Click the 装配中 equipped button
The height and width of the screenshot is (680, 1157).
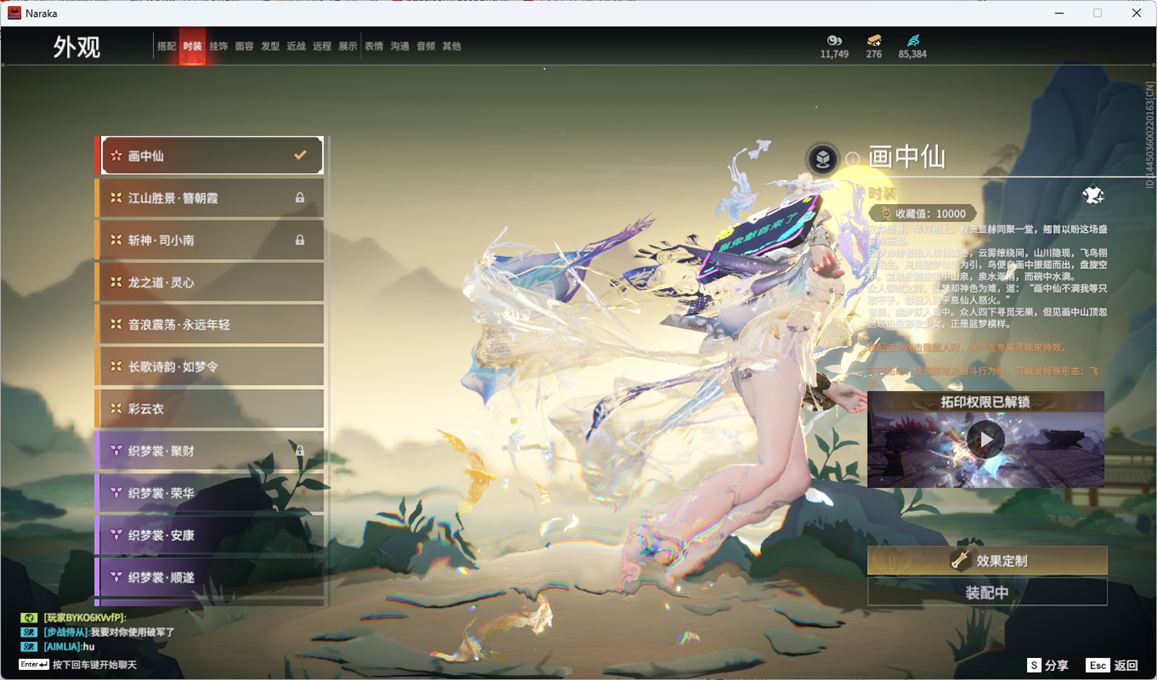pos(987,592)
